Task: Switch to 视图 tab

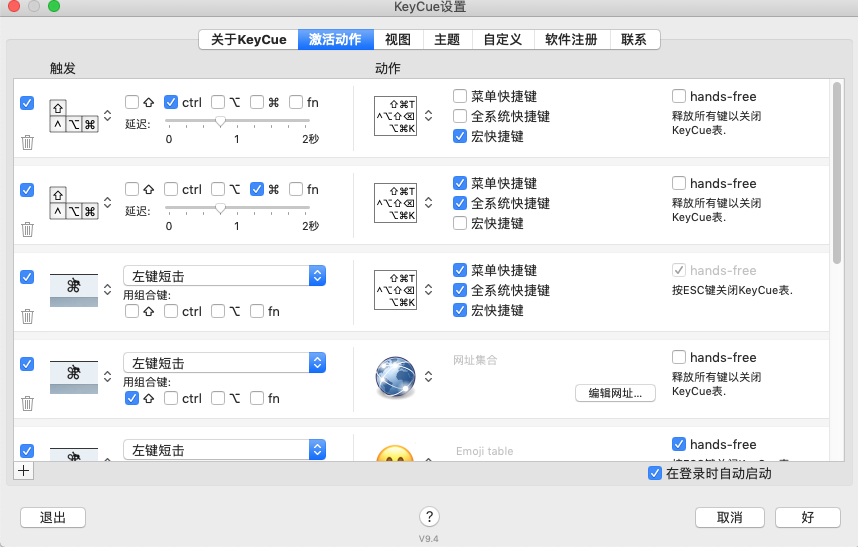Action: [x=398, y=40]
